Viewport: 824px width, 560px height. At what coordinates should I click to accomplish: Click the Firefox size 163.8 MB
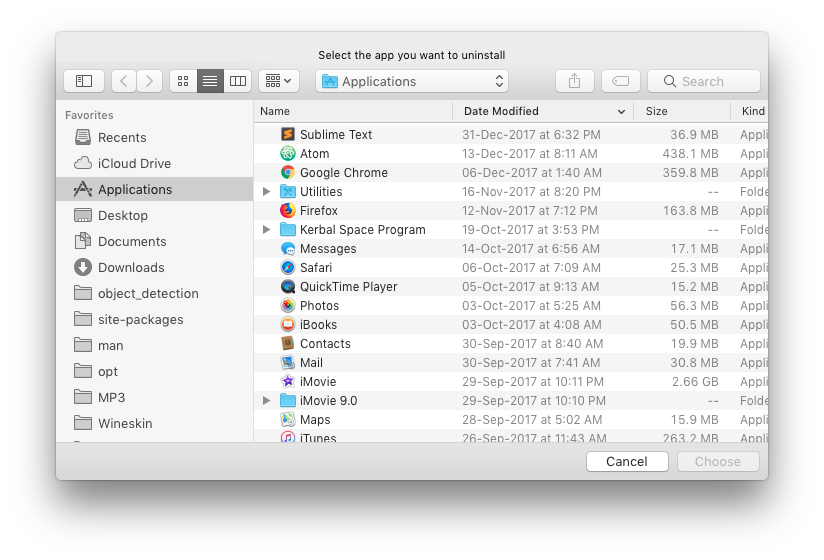pyautogui.click(x=691, y=210)
